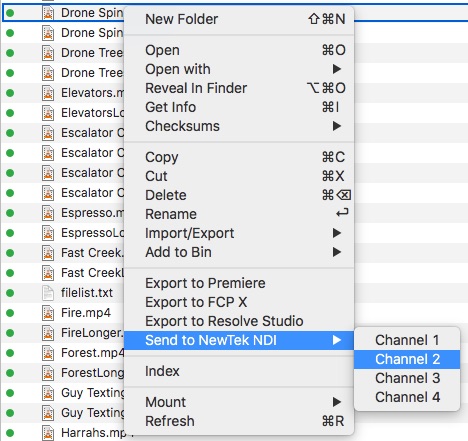Screen dimensions: 468x441
Task: Click the Fire.mp4 video file icon
Action: click(x=48, y=313)
